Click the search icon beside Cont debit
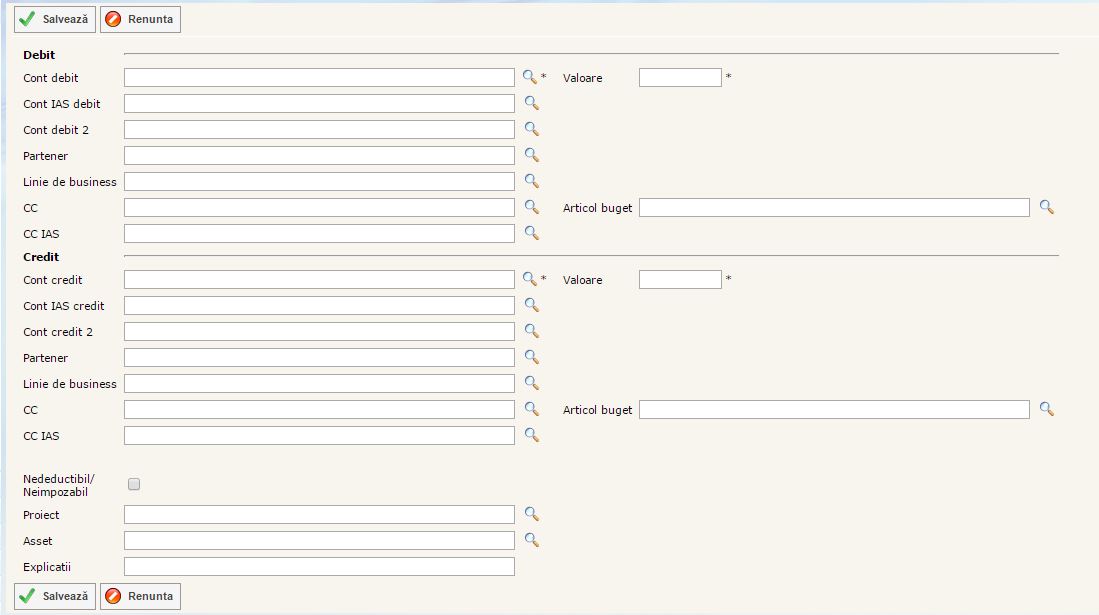Viewport: 1099px width, 615px height. [x=531, y=77]
